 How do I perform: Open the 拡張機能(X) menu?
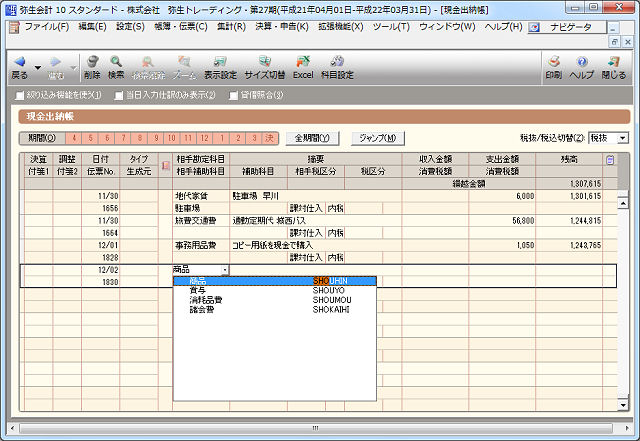341,27
